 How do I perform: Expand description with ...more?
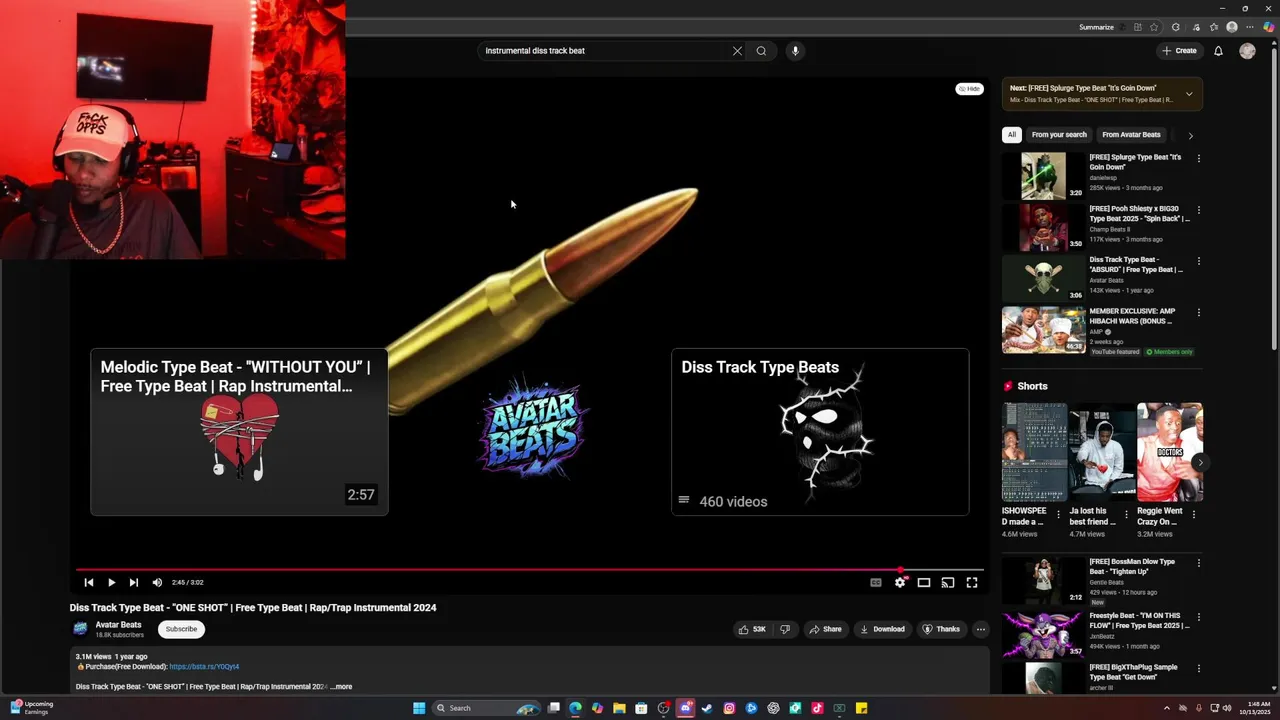coord(342,687)
